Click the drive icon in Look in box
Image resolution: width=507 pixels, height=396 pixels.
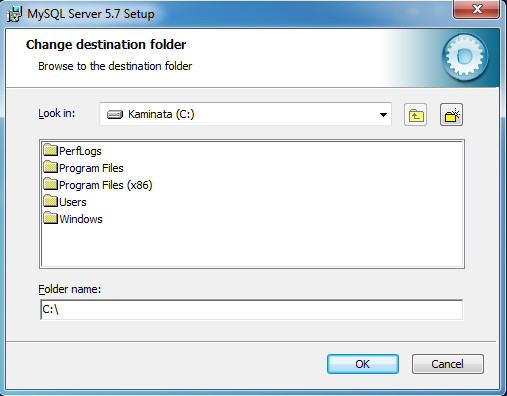pos(115,115)
